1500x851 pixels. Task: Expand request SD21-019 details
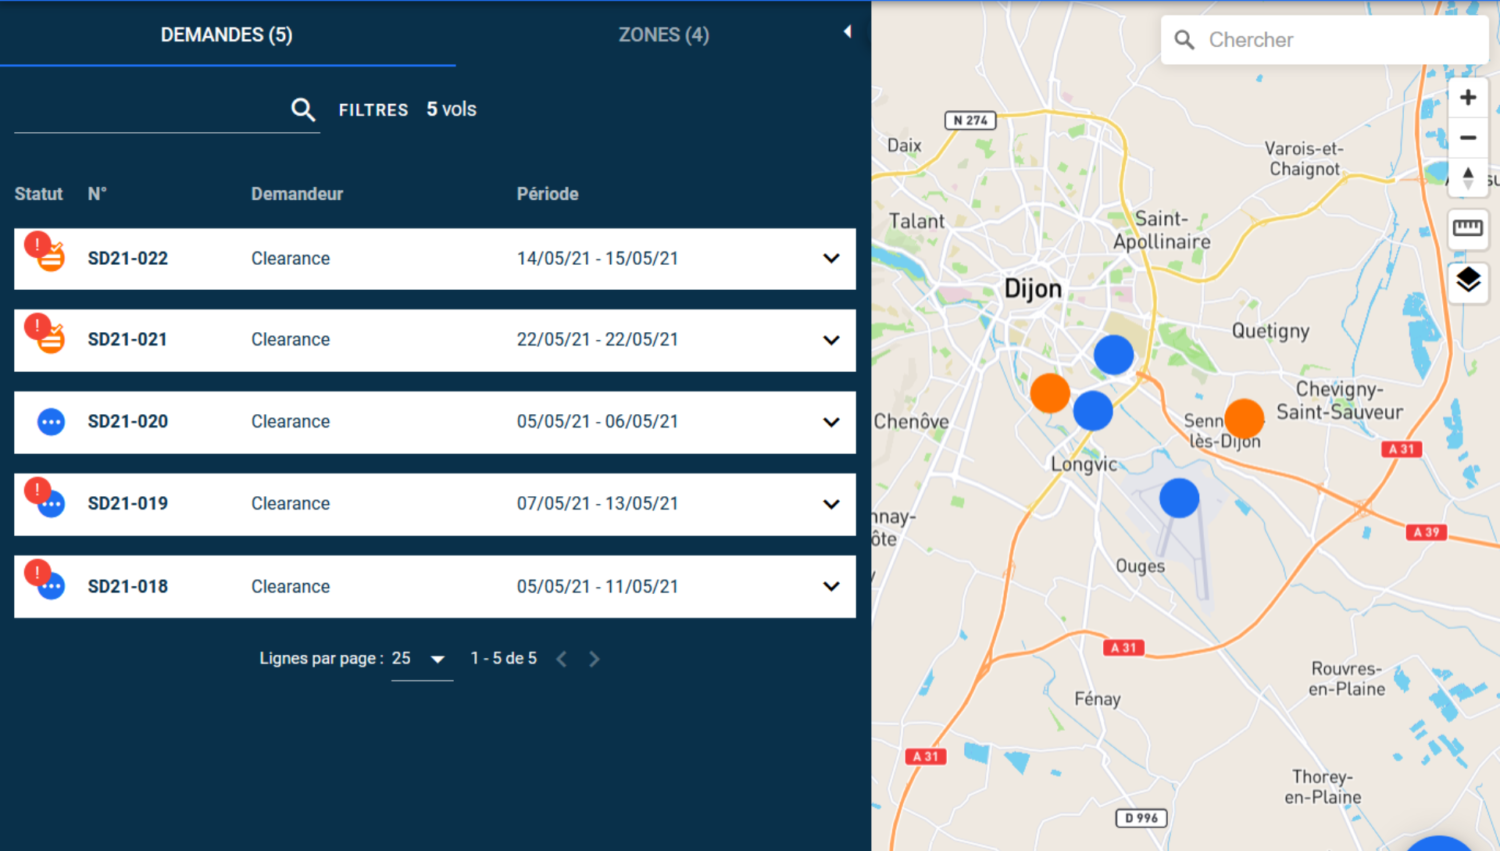pos(831,504)
